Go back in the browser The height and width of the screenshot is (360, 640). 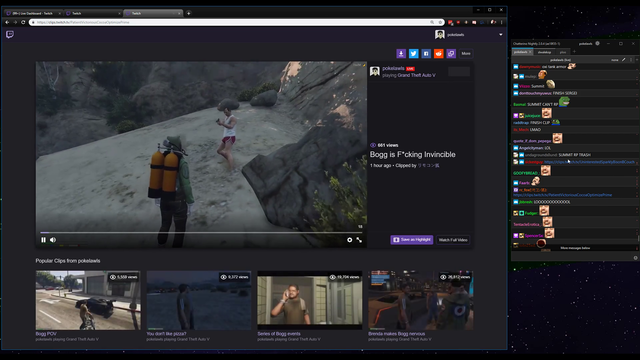click(x=7, y=22)
